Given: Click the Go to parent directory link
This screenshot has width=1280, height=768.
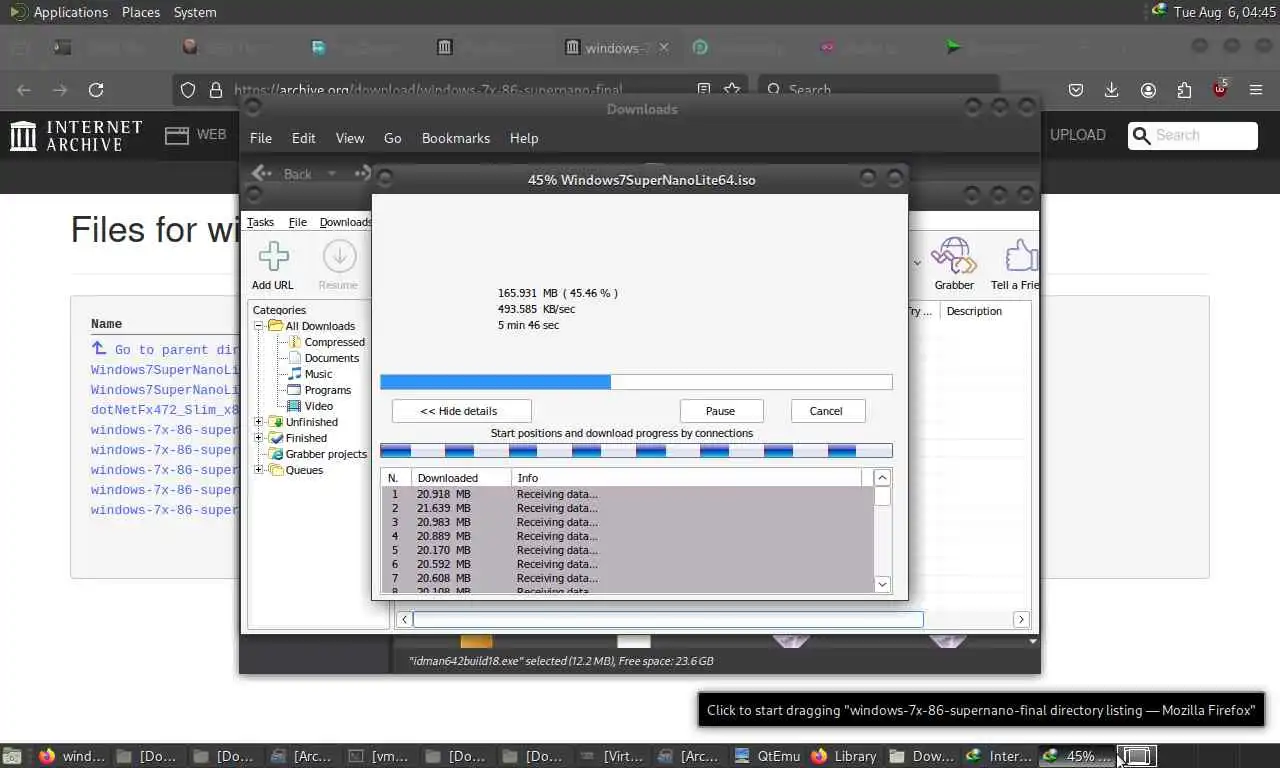Looking at the screenshot, I should point(164,349).
